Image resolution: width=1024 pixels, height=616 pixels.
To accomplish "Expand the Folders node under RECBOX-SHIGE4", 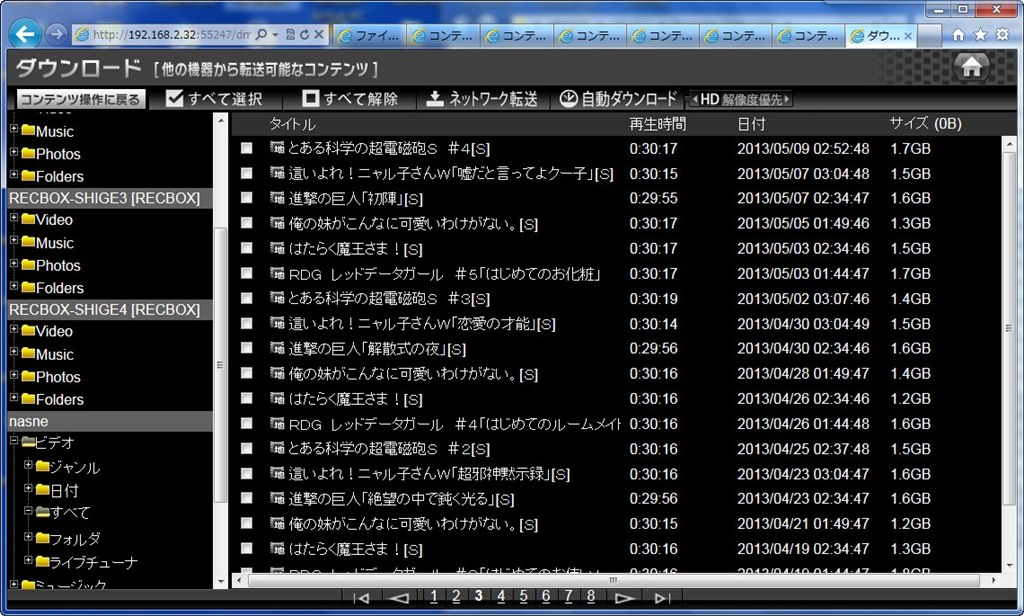I will pos(14,397).
